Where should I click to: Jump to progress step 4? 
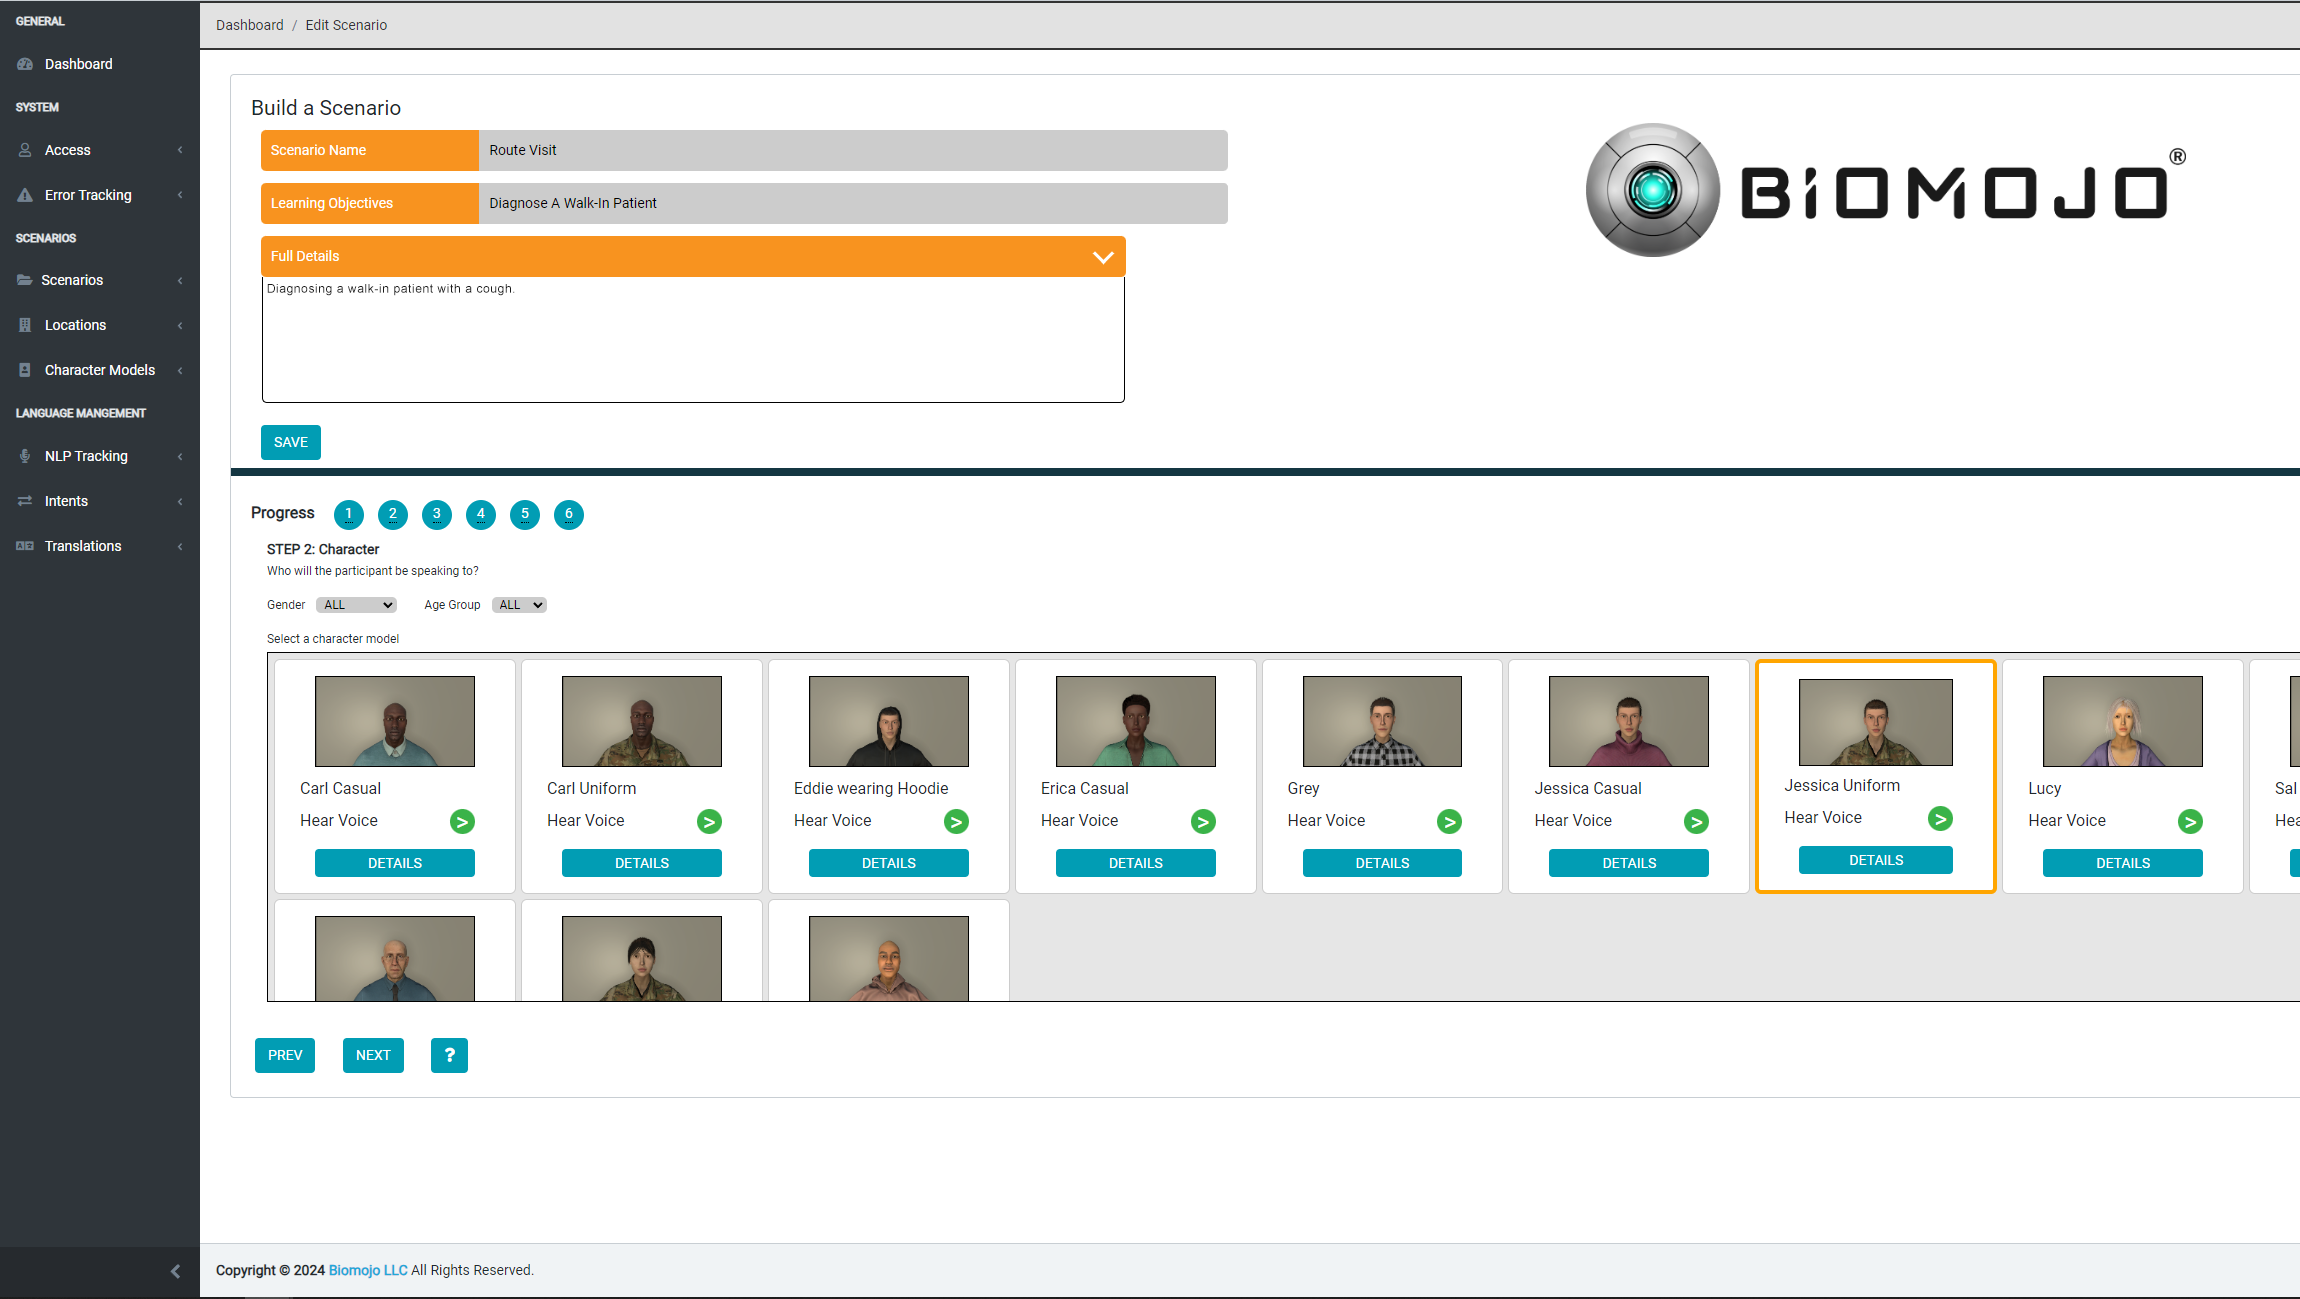(481, 514)
